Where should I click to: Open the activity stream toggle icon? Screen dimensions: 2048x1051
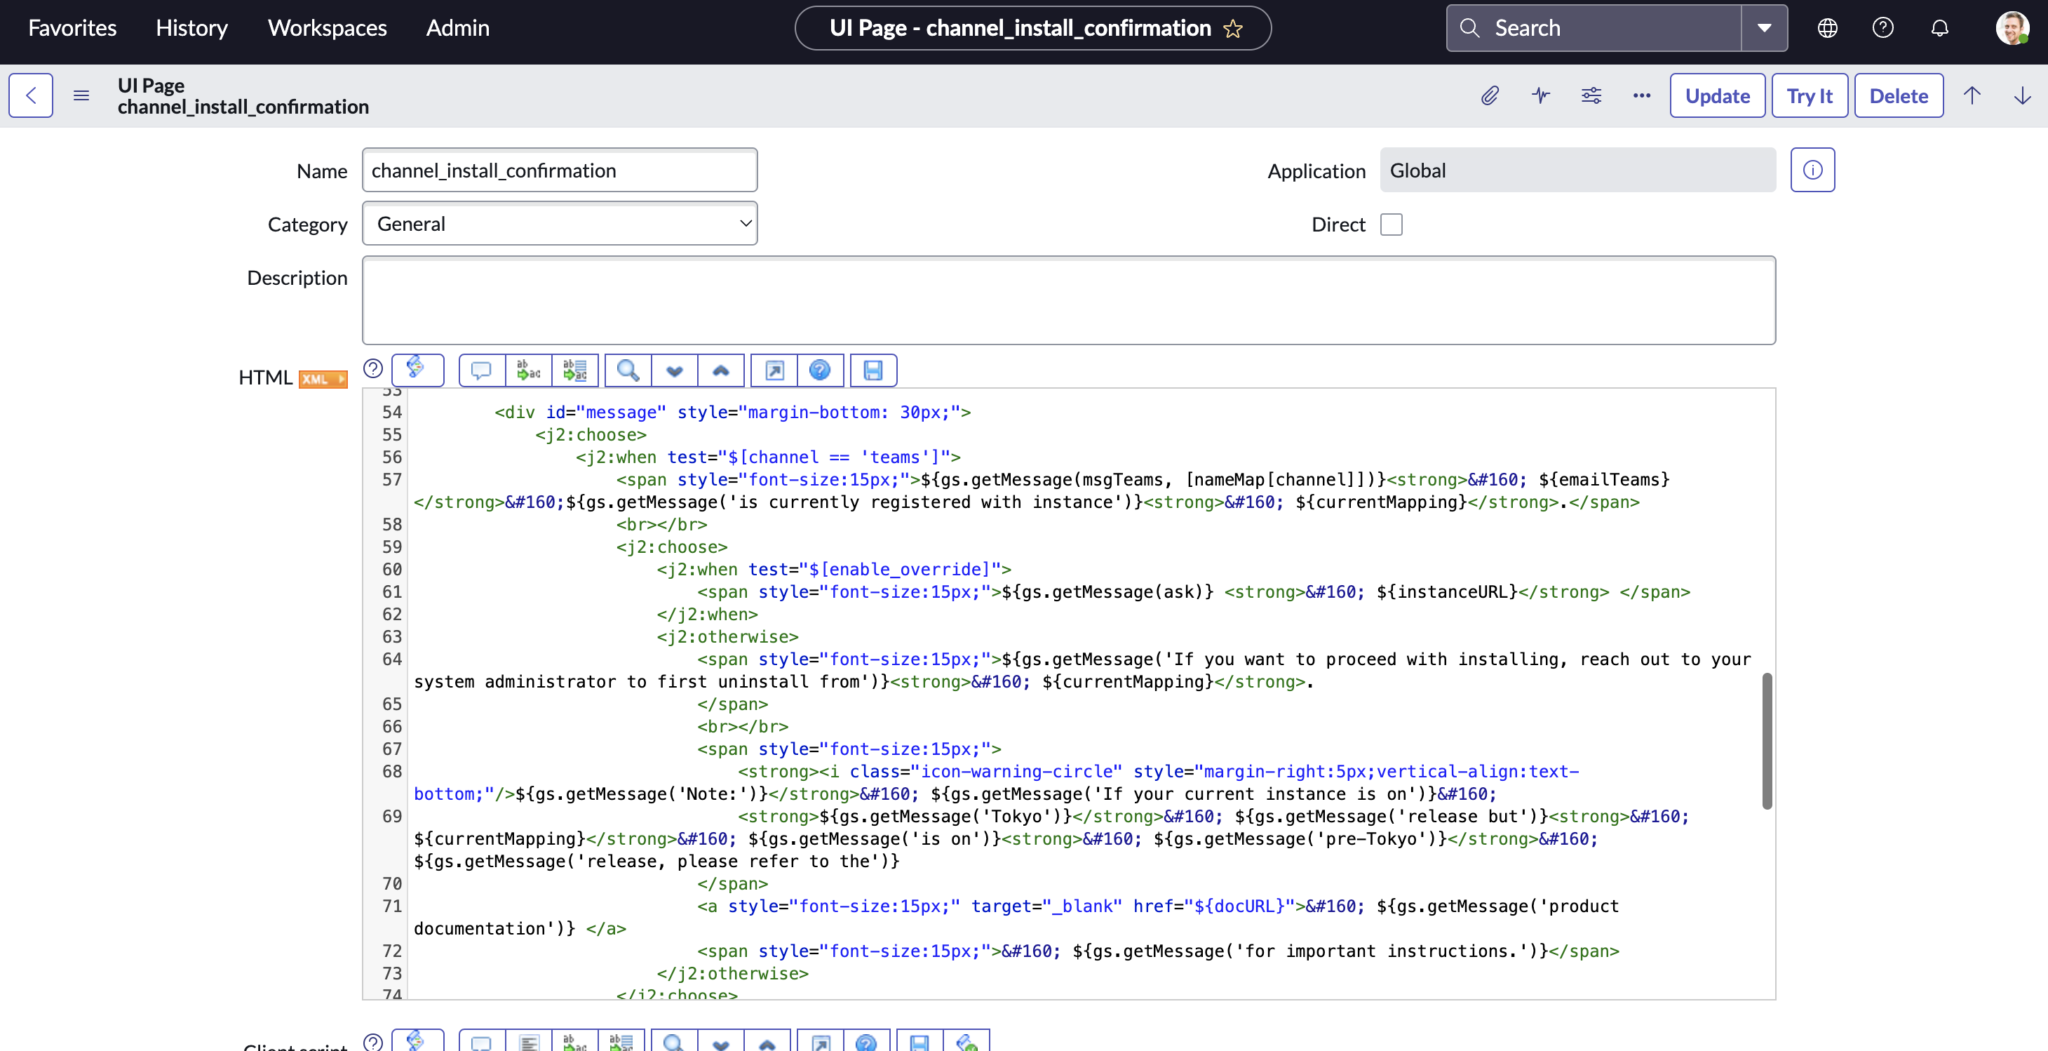click(1540, 95)
